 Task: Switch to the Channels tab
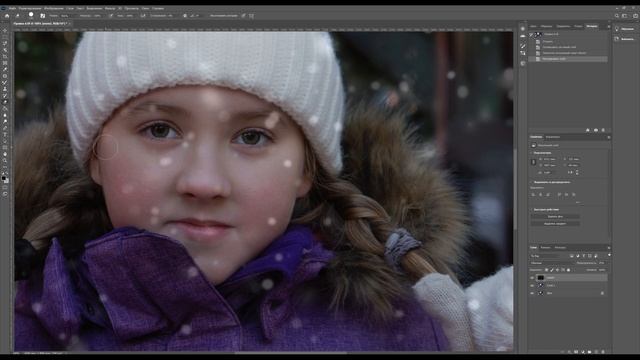[x=546, y=247]
